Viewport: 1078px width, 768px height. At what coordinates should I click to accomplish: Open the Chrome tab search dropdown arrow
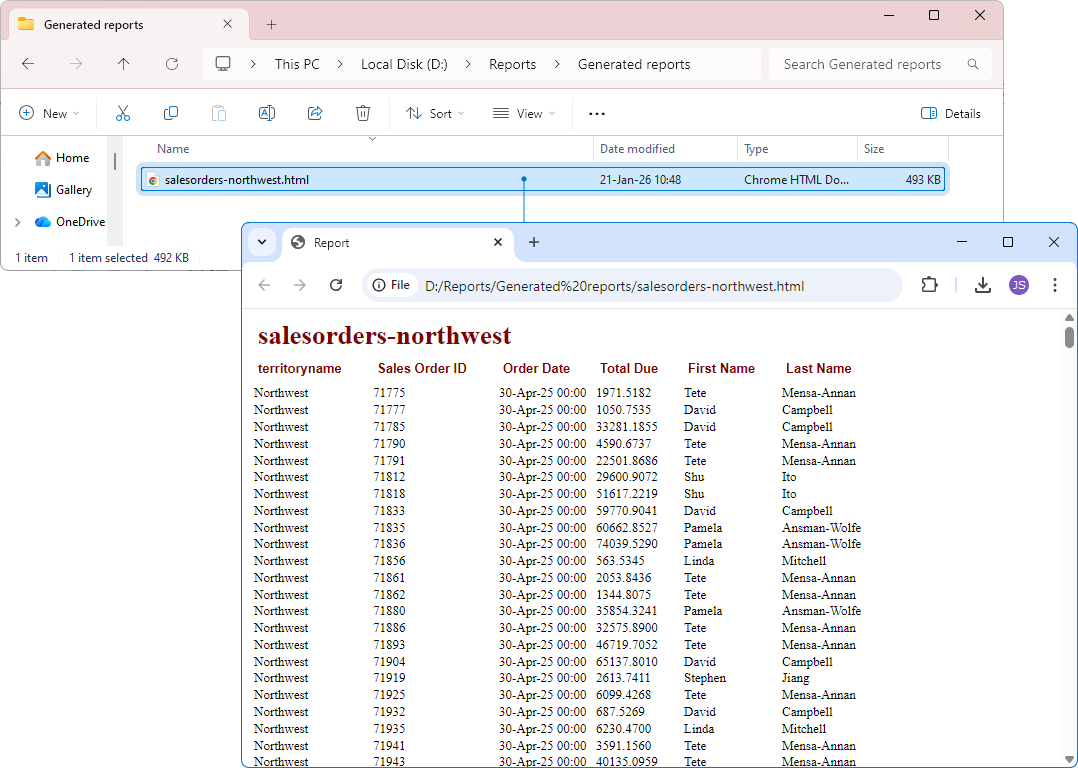[262, 242]
